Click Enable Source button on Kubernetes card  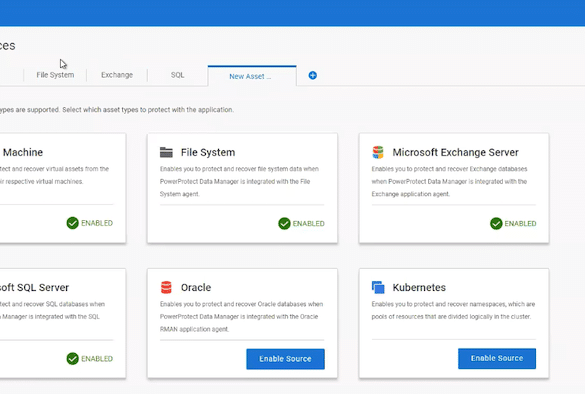coord(497,359)
